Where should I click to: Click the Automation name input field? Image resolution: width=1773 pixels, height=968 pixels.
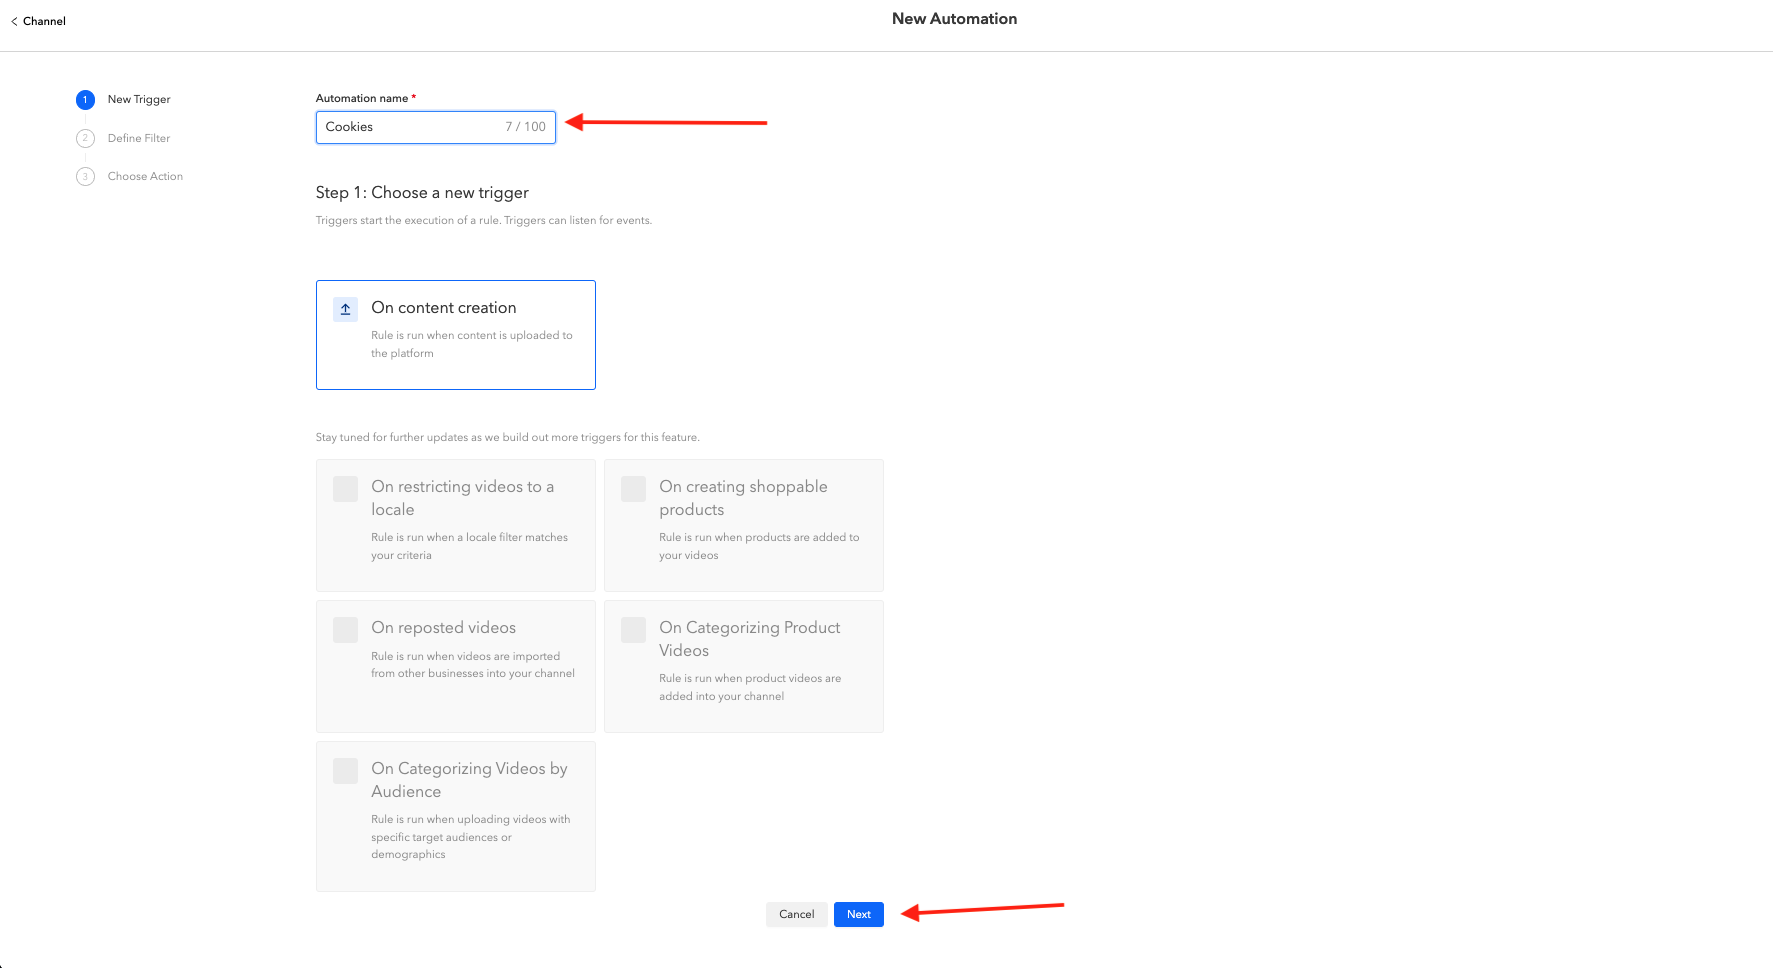point(436,127)
